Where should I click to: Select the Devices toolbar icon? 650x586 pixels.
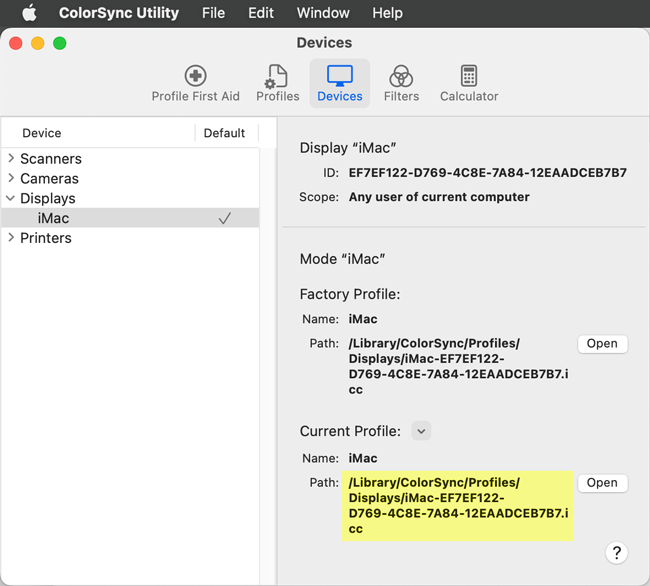339,83
